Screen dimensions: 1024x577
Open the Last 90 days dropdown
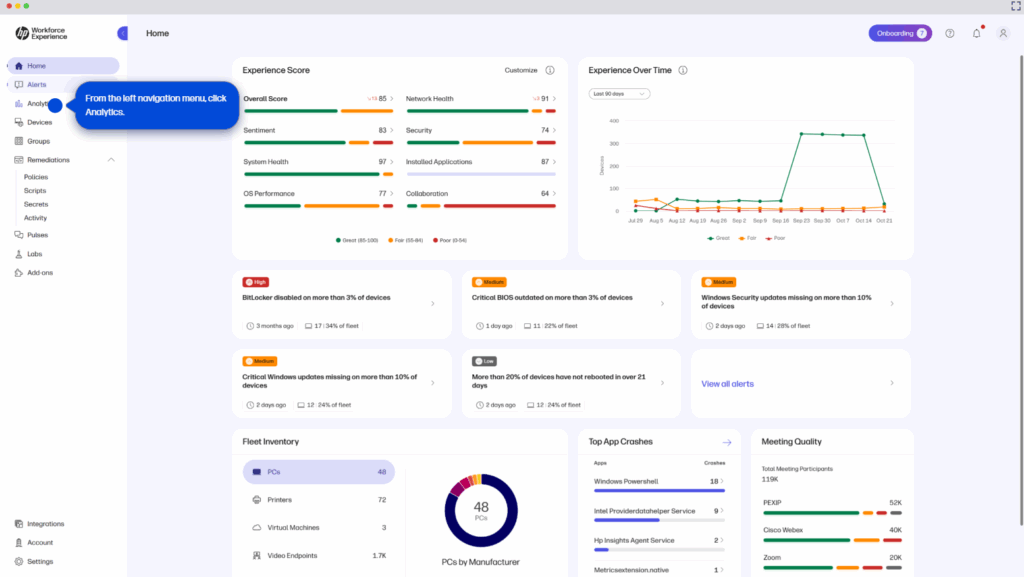618,92
